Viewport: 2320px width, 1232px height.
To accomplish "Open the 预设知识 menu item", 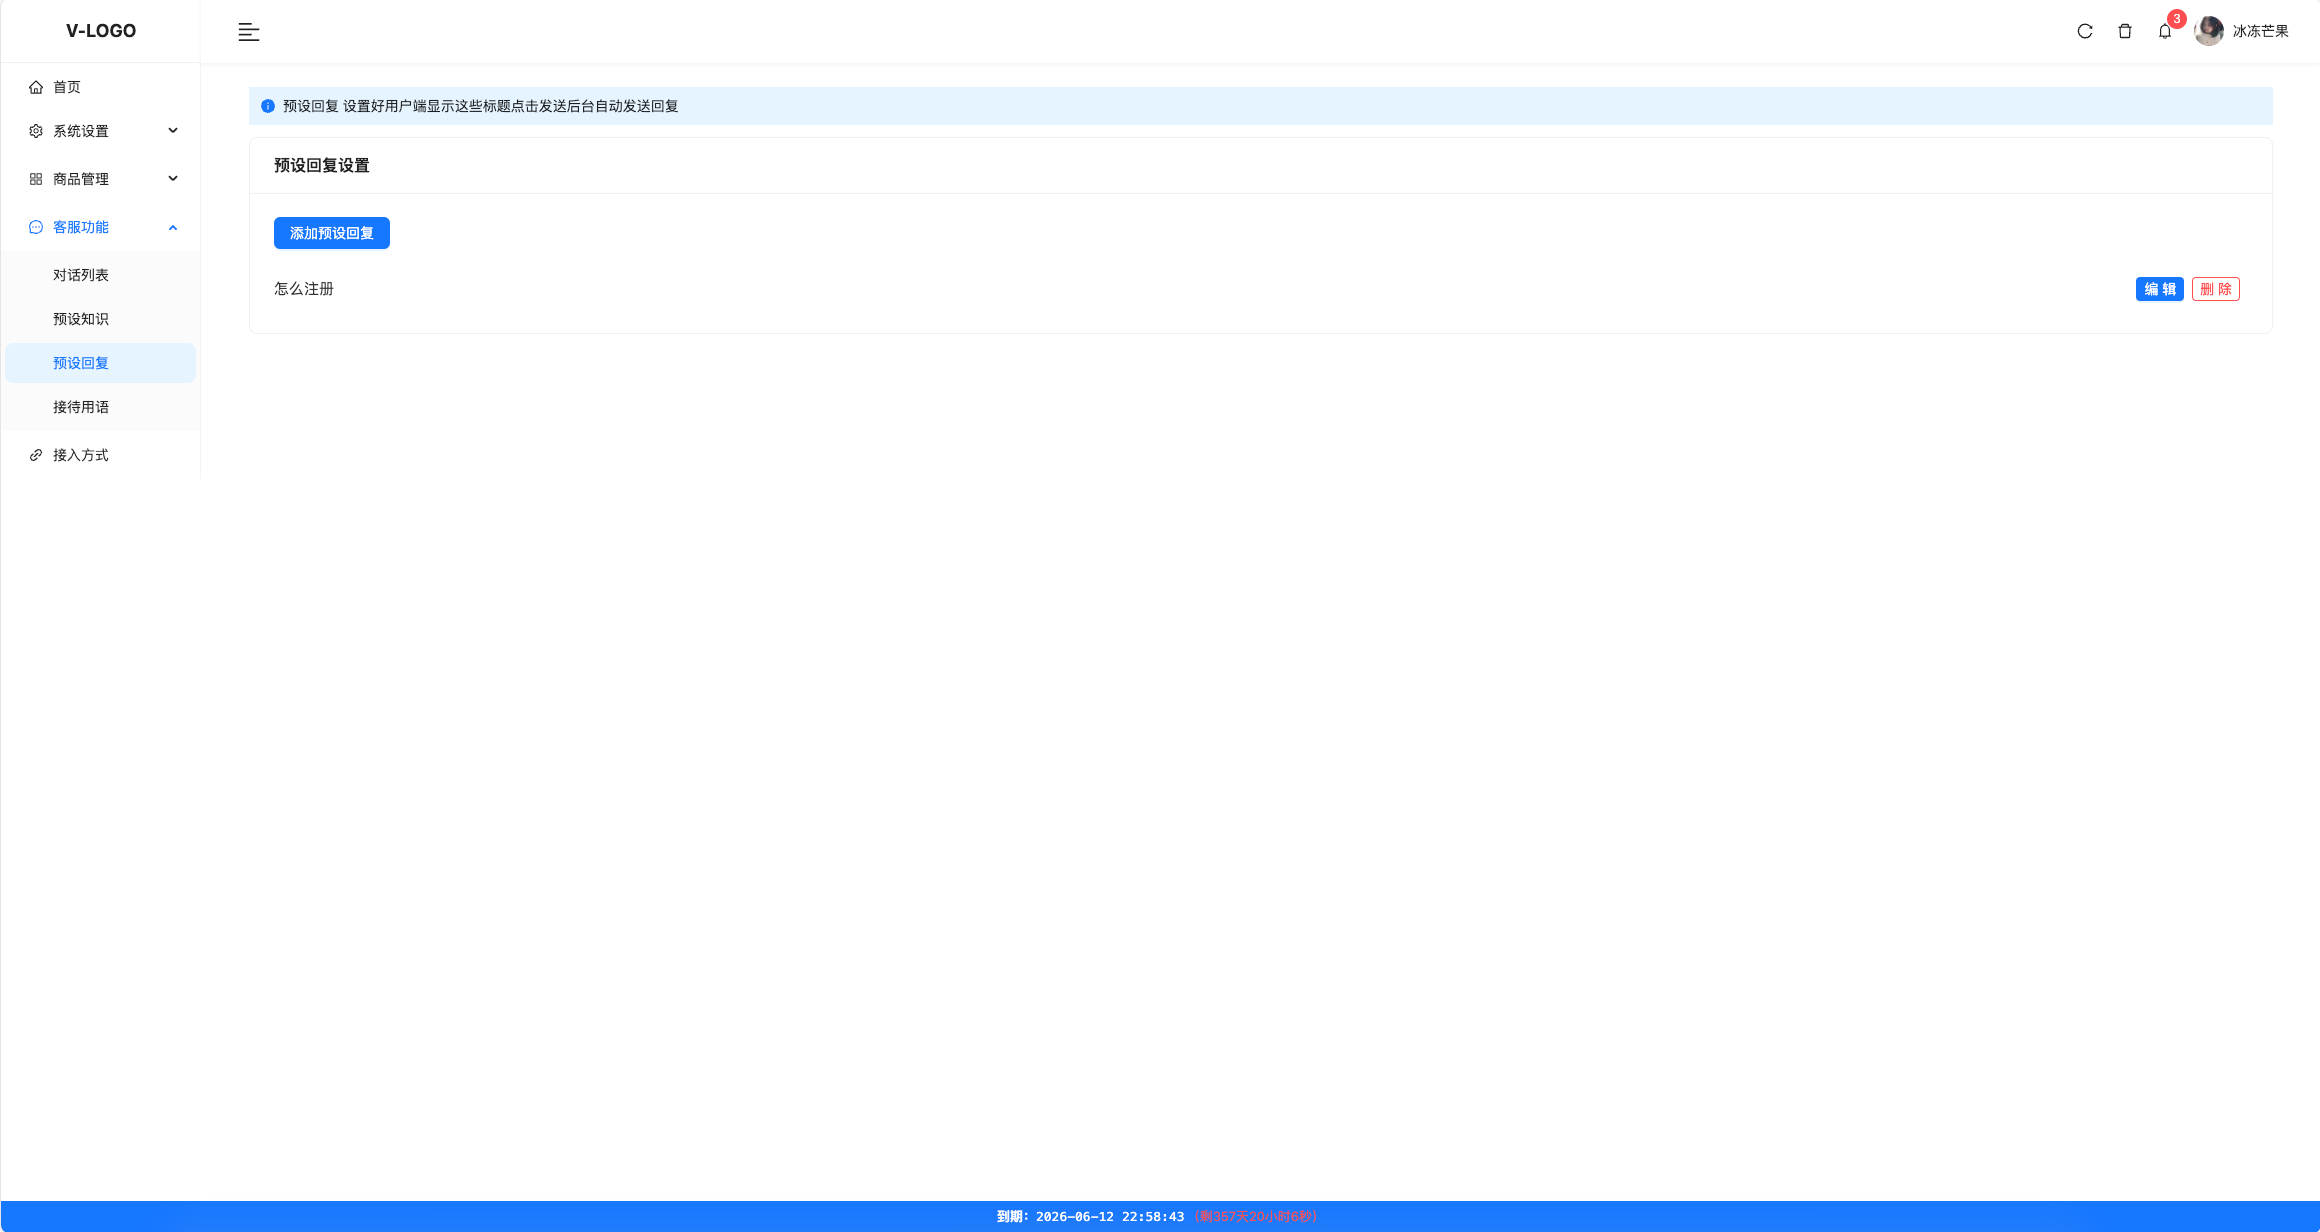I will [81, 319].
